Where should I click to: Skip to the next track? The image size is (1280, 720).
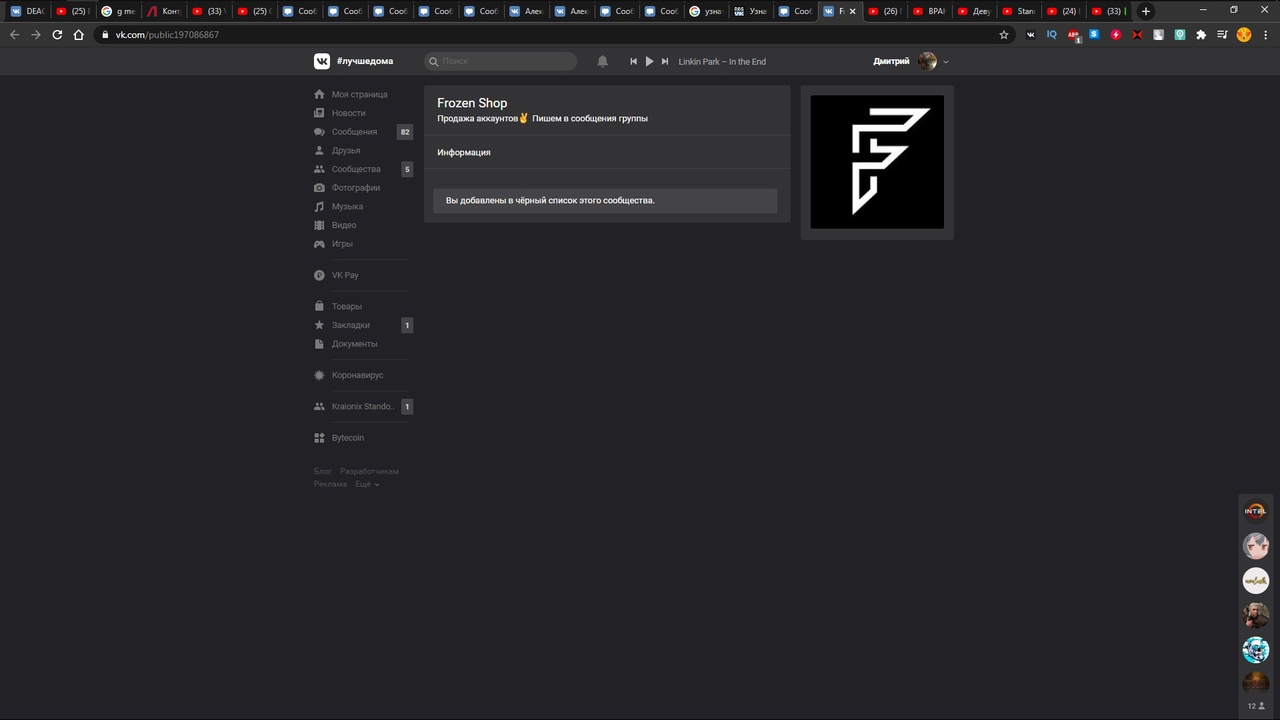(665, 61)
